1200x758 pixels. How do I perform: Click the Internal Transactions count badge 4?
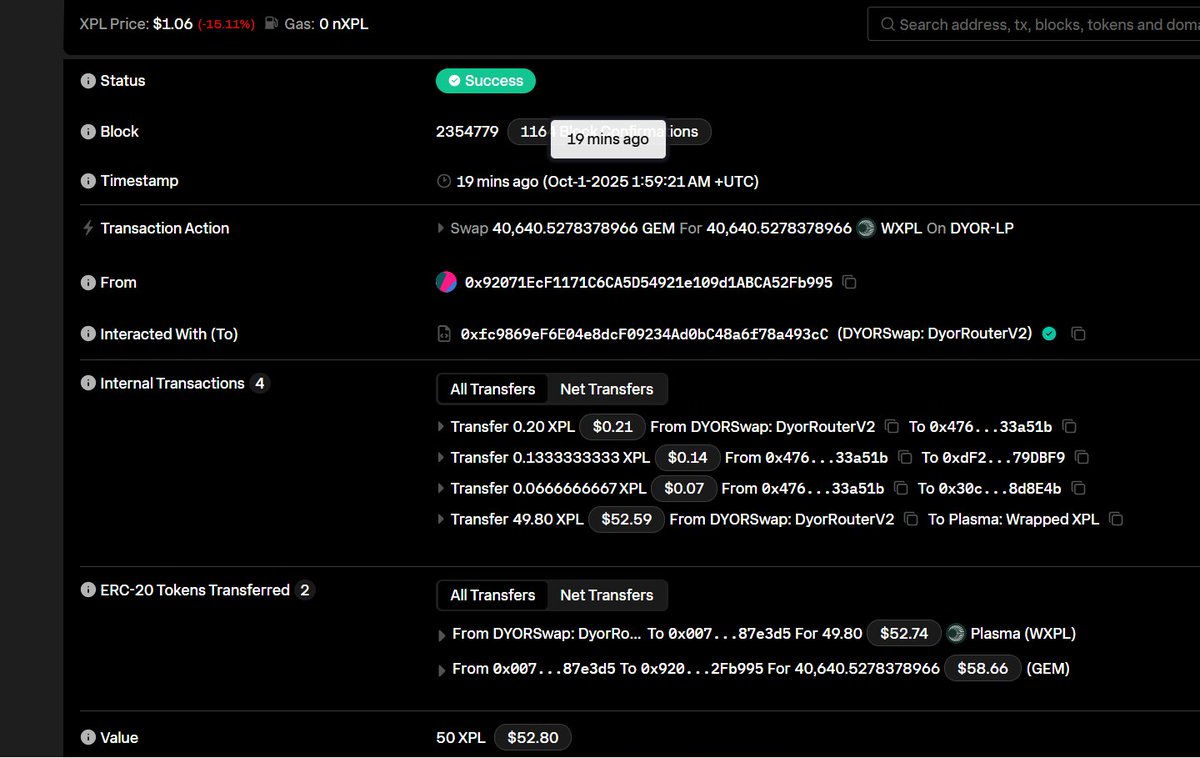pos(260,383)
